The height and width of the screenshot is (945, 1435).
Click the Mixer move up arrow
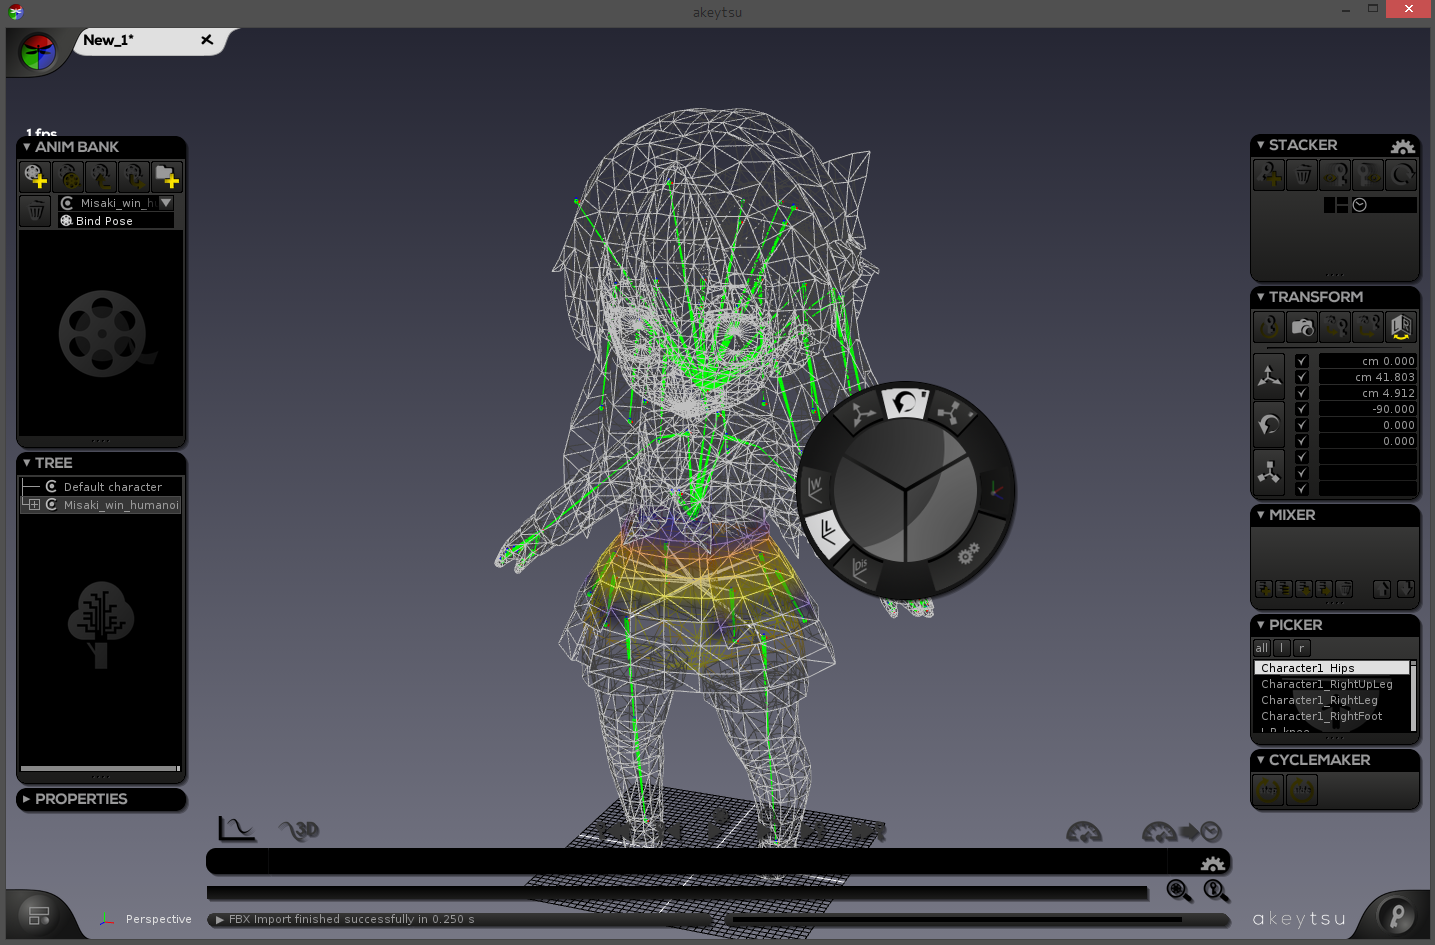tap(1382, 589)
